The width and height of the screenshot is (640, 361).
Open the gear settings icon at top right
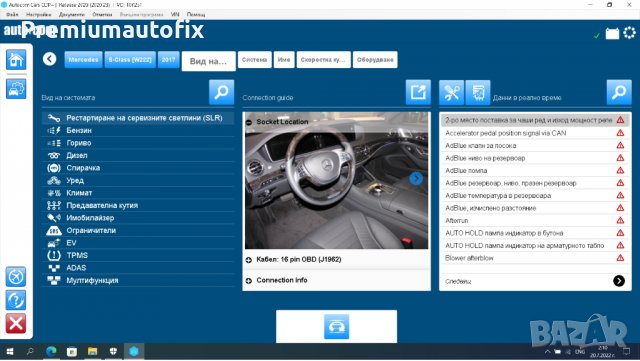coord(629,33)
